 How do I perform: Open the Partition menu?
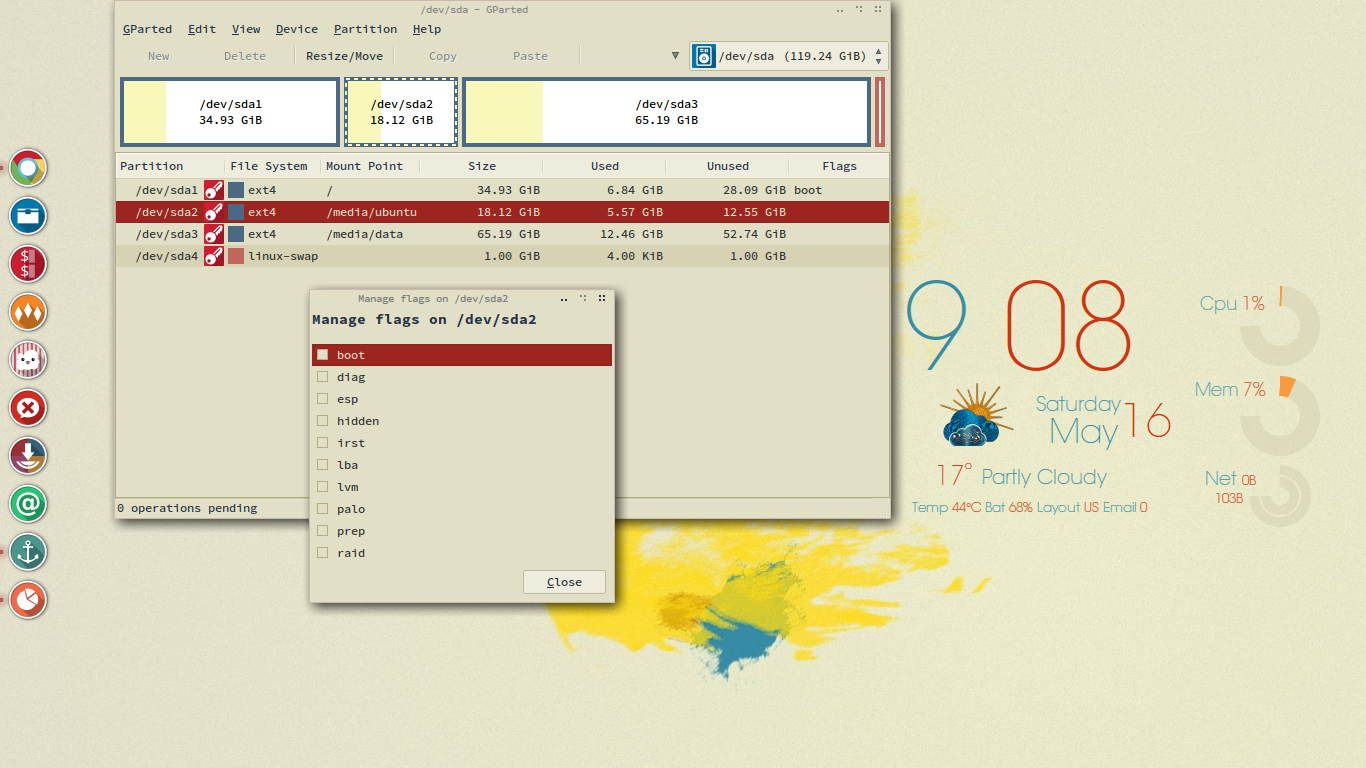point(365,29)
